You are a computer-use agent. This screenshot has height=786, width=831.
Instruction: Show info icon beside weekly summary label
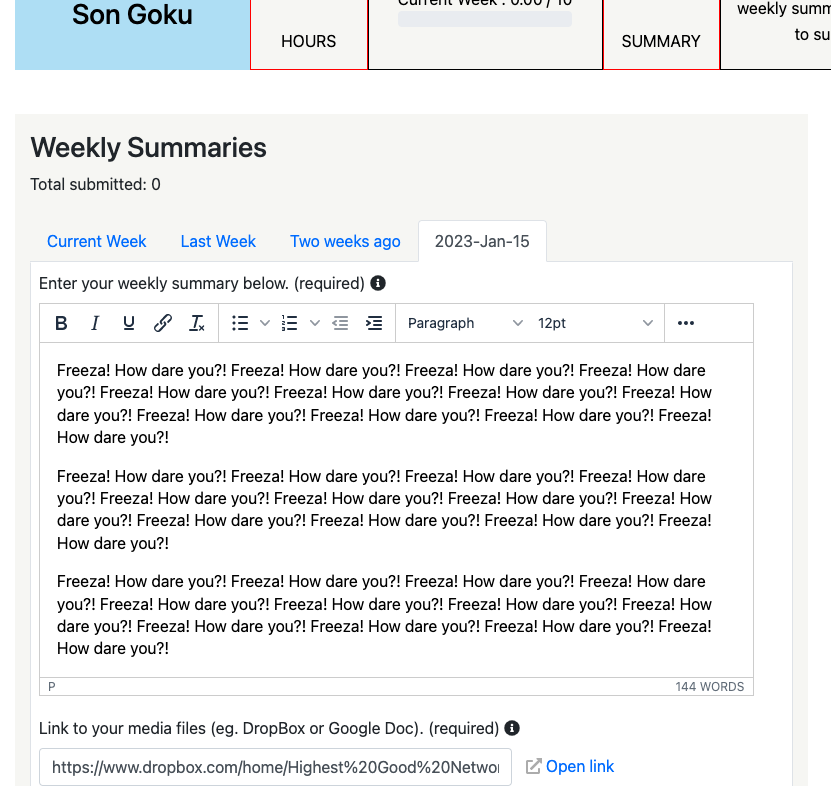(x=378, y=284)
